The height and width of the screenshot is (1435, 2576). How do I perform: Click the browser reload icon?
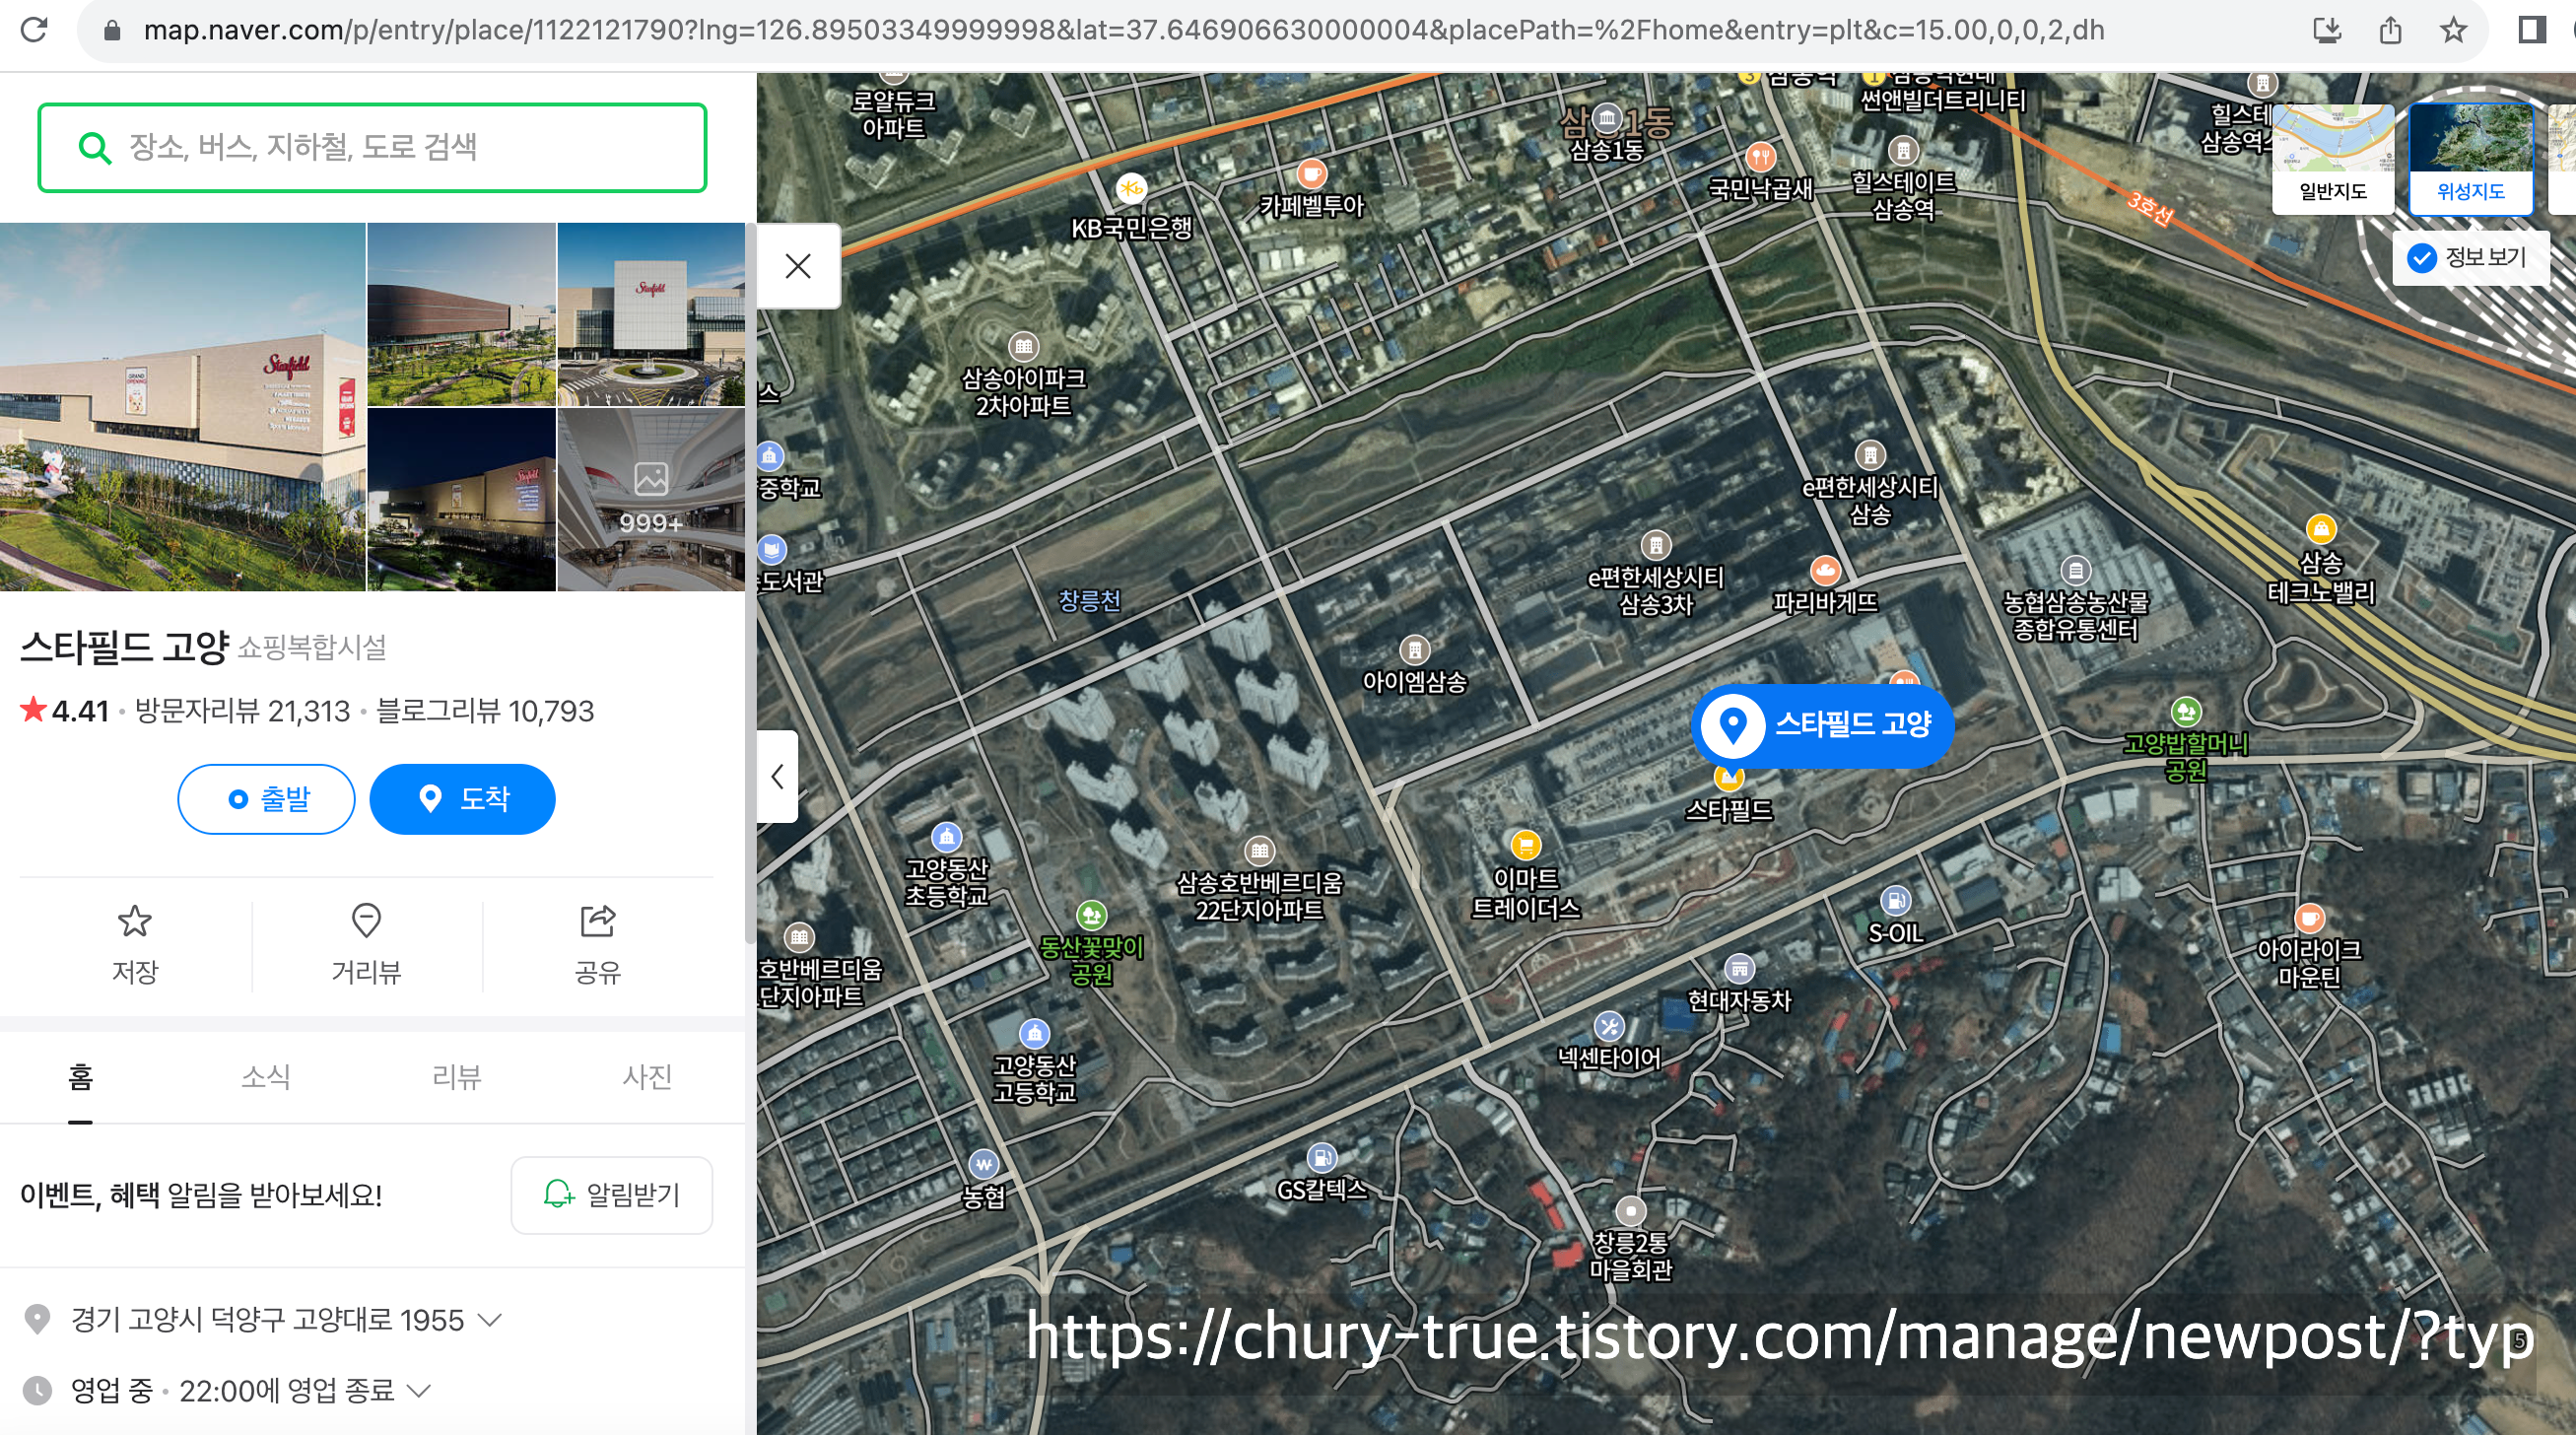click(x=34, y=30)
